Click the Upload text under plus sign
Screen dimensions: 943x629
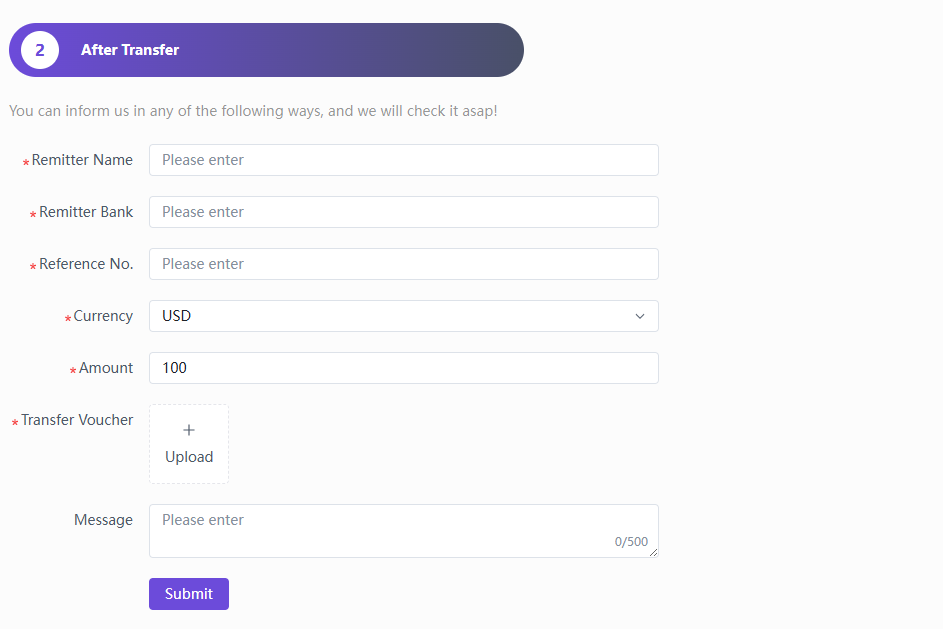[x=189, y=457]
